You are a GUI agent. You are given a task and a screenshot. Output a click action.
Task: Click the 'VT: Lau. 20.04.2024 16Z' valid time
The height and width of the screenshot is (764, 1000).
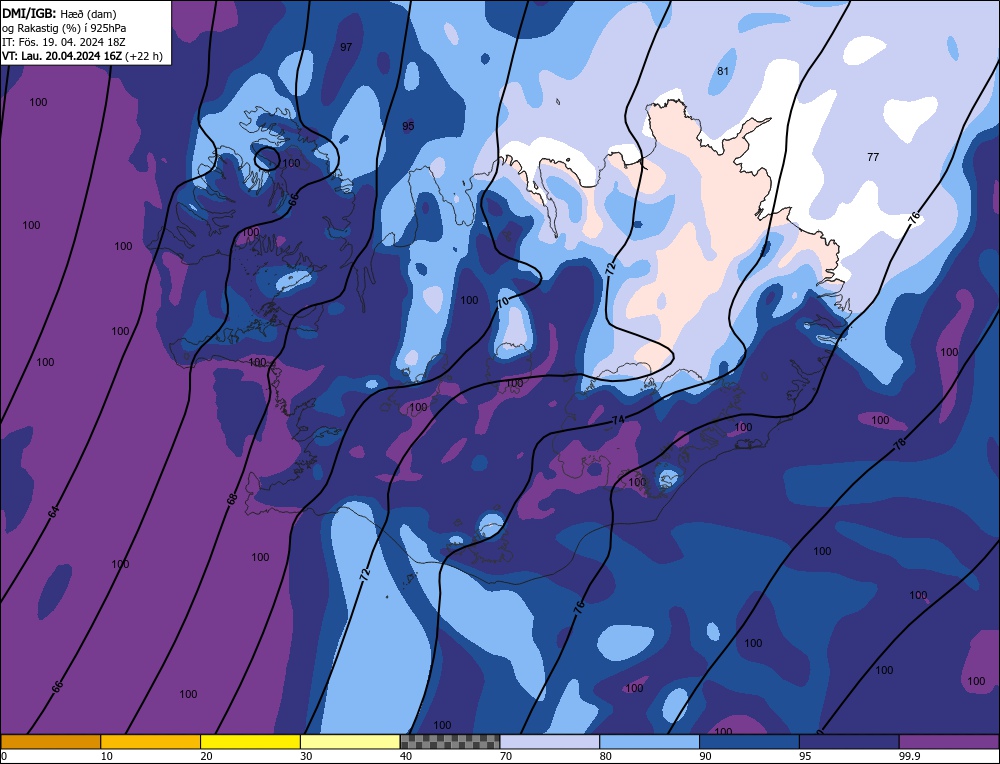[62, 56]
